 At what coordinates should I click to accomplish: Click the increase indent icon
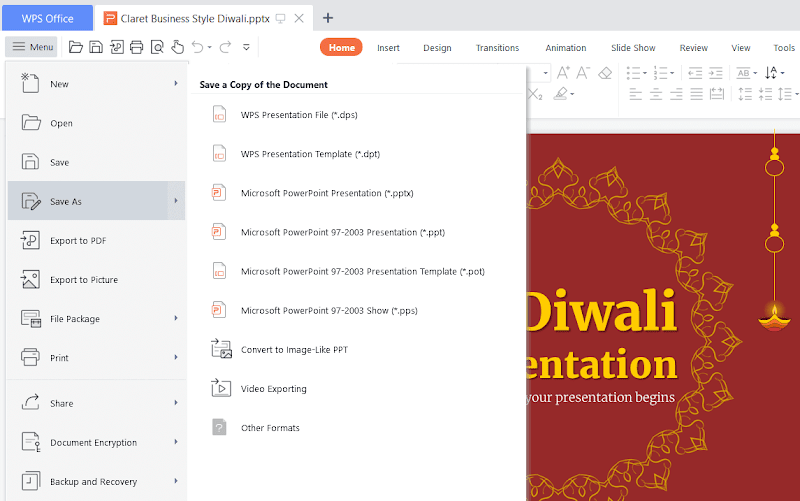pos(716,73)
